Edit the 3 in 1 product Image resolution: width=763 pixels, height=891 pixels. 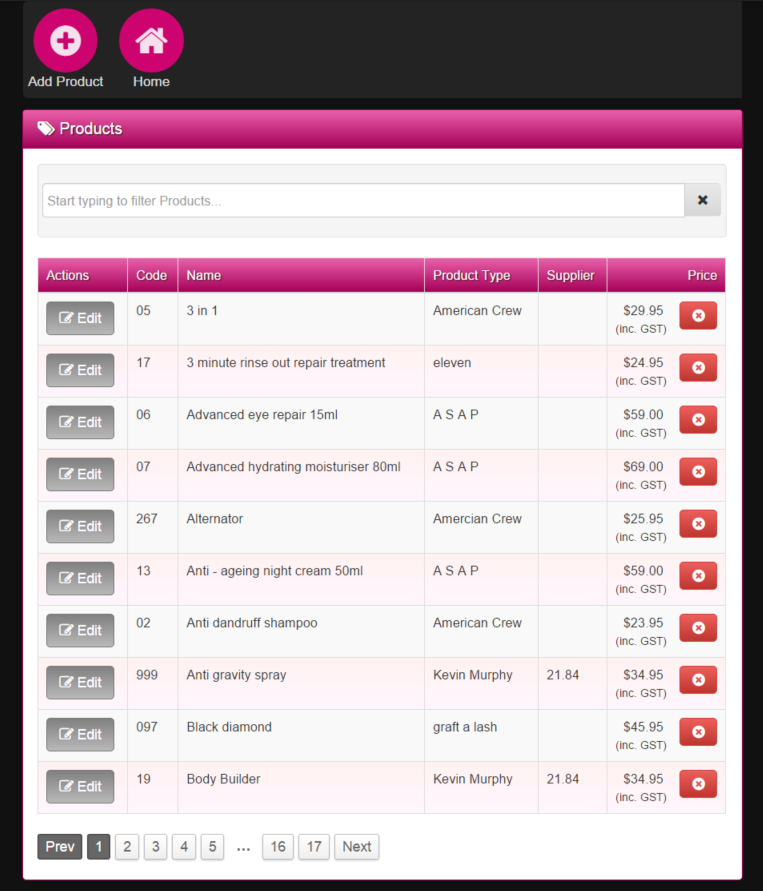80,318
